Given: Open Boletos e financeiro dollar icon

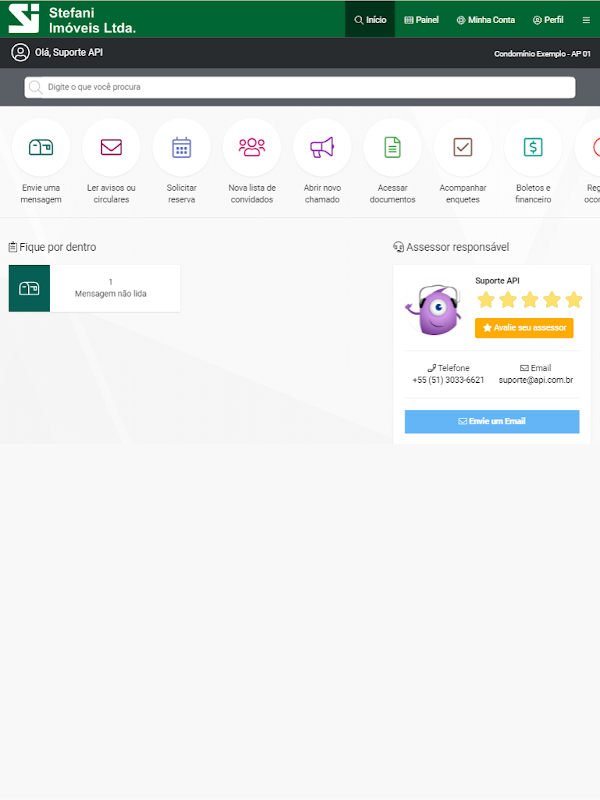Looking at the screenshot, I should (533, 147).
